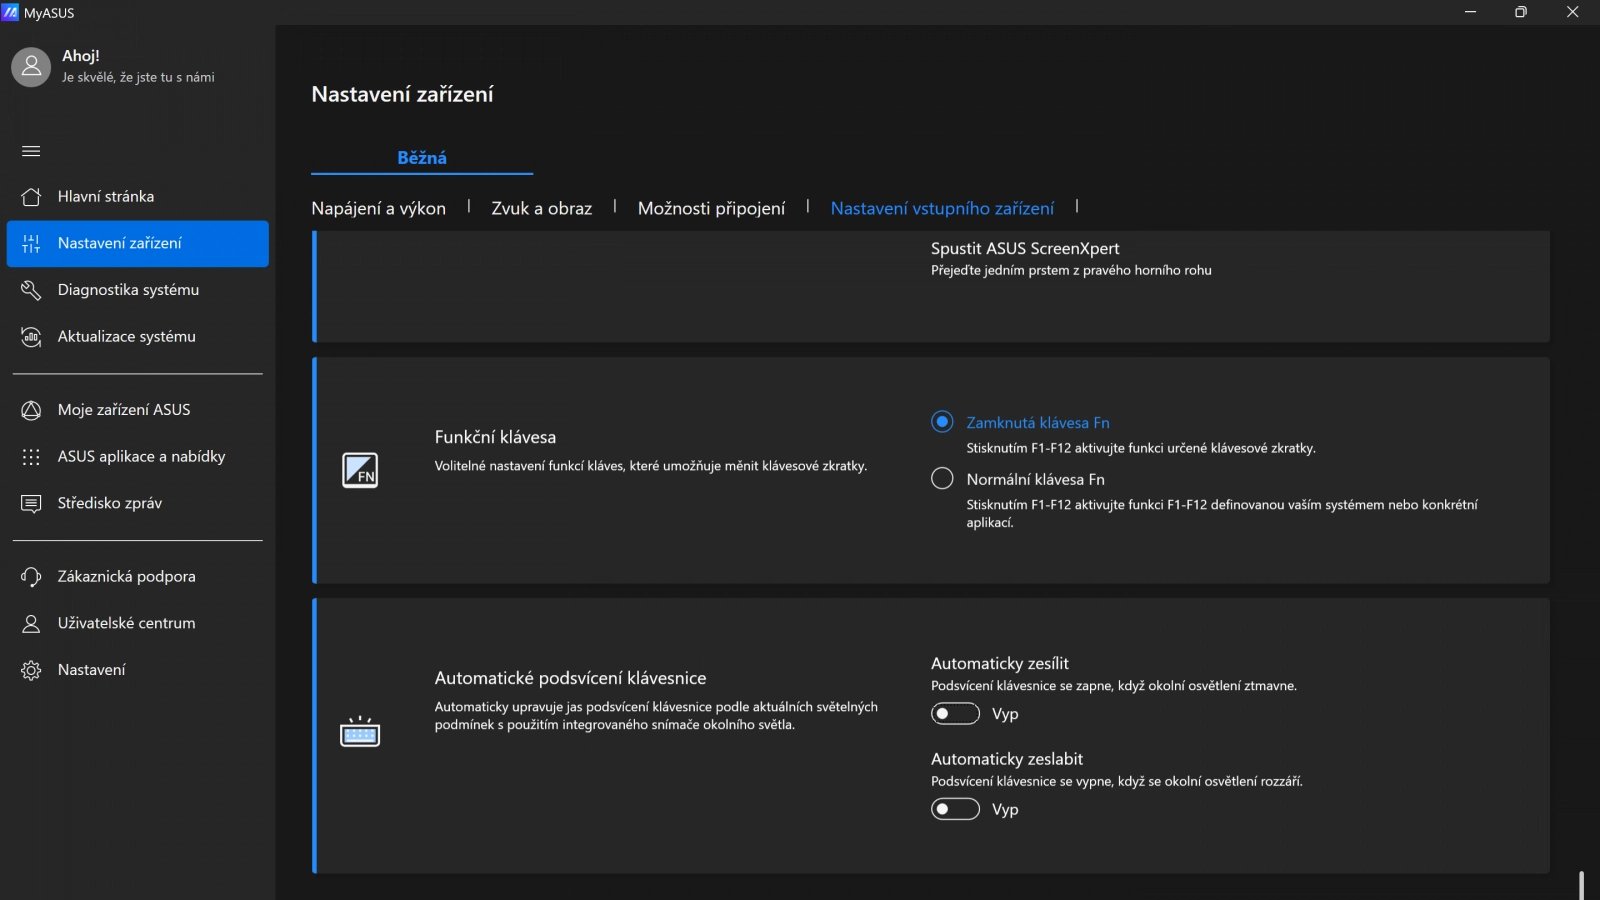This screenshot has height=900, width=1600.
Task: Go to Zvuk a obraz section
Action: tap(541, 208)
